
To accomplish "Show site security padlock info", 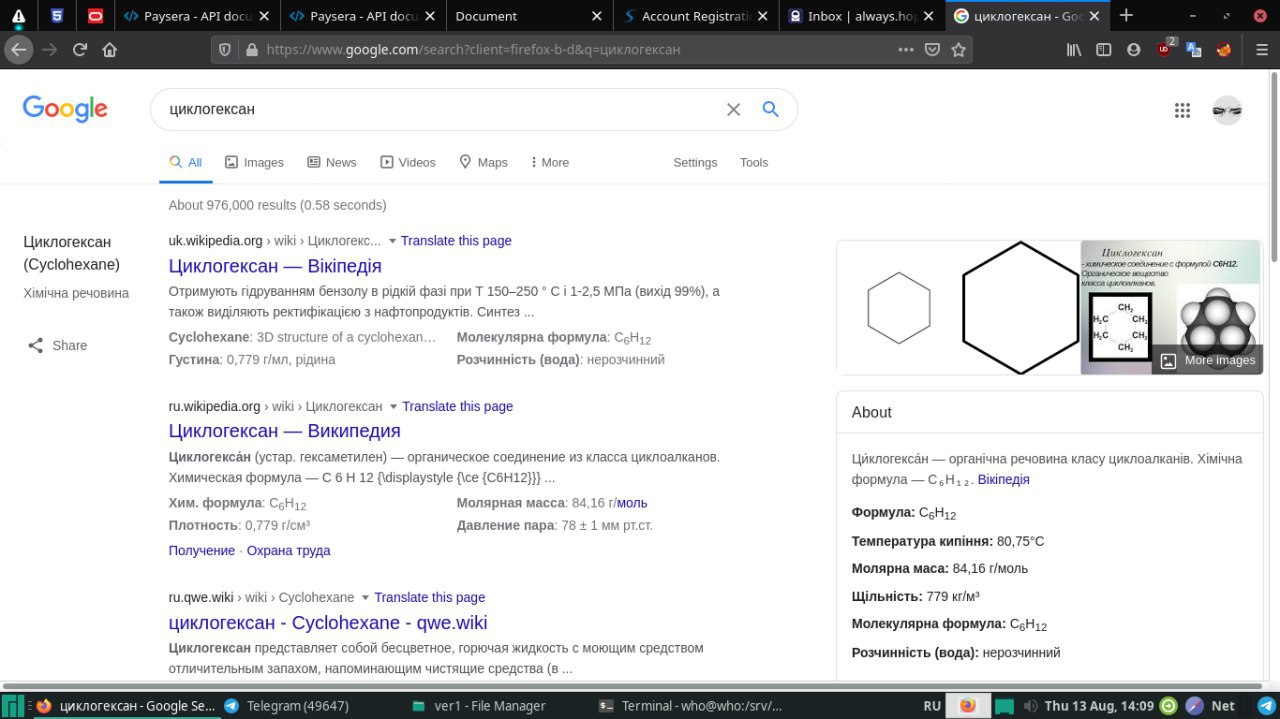I will pos(251,50).
